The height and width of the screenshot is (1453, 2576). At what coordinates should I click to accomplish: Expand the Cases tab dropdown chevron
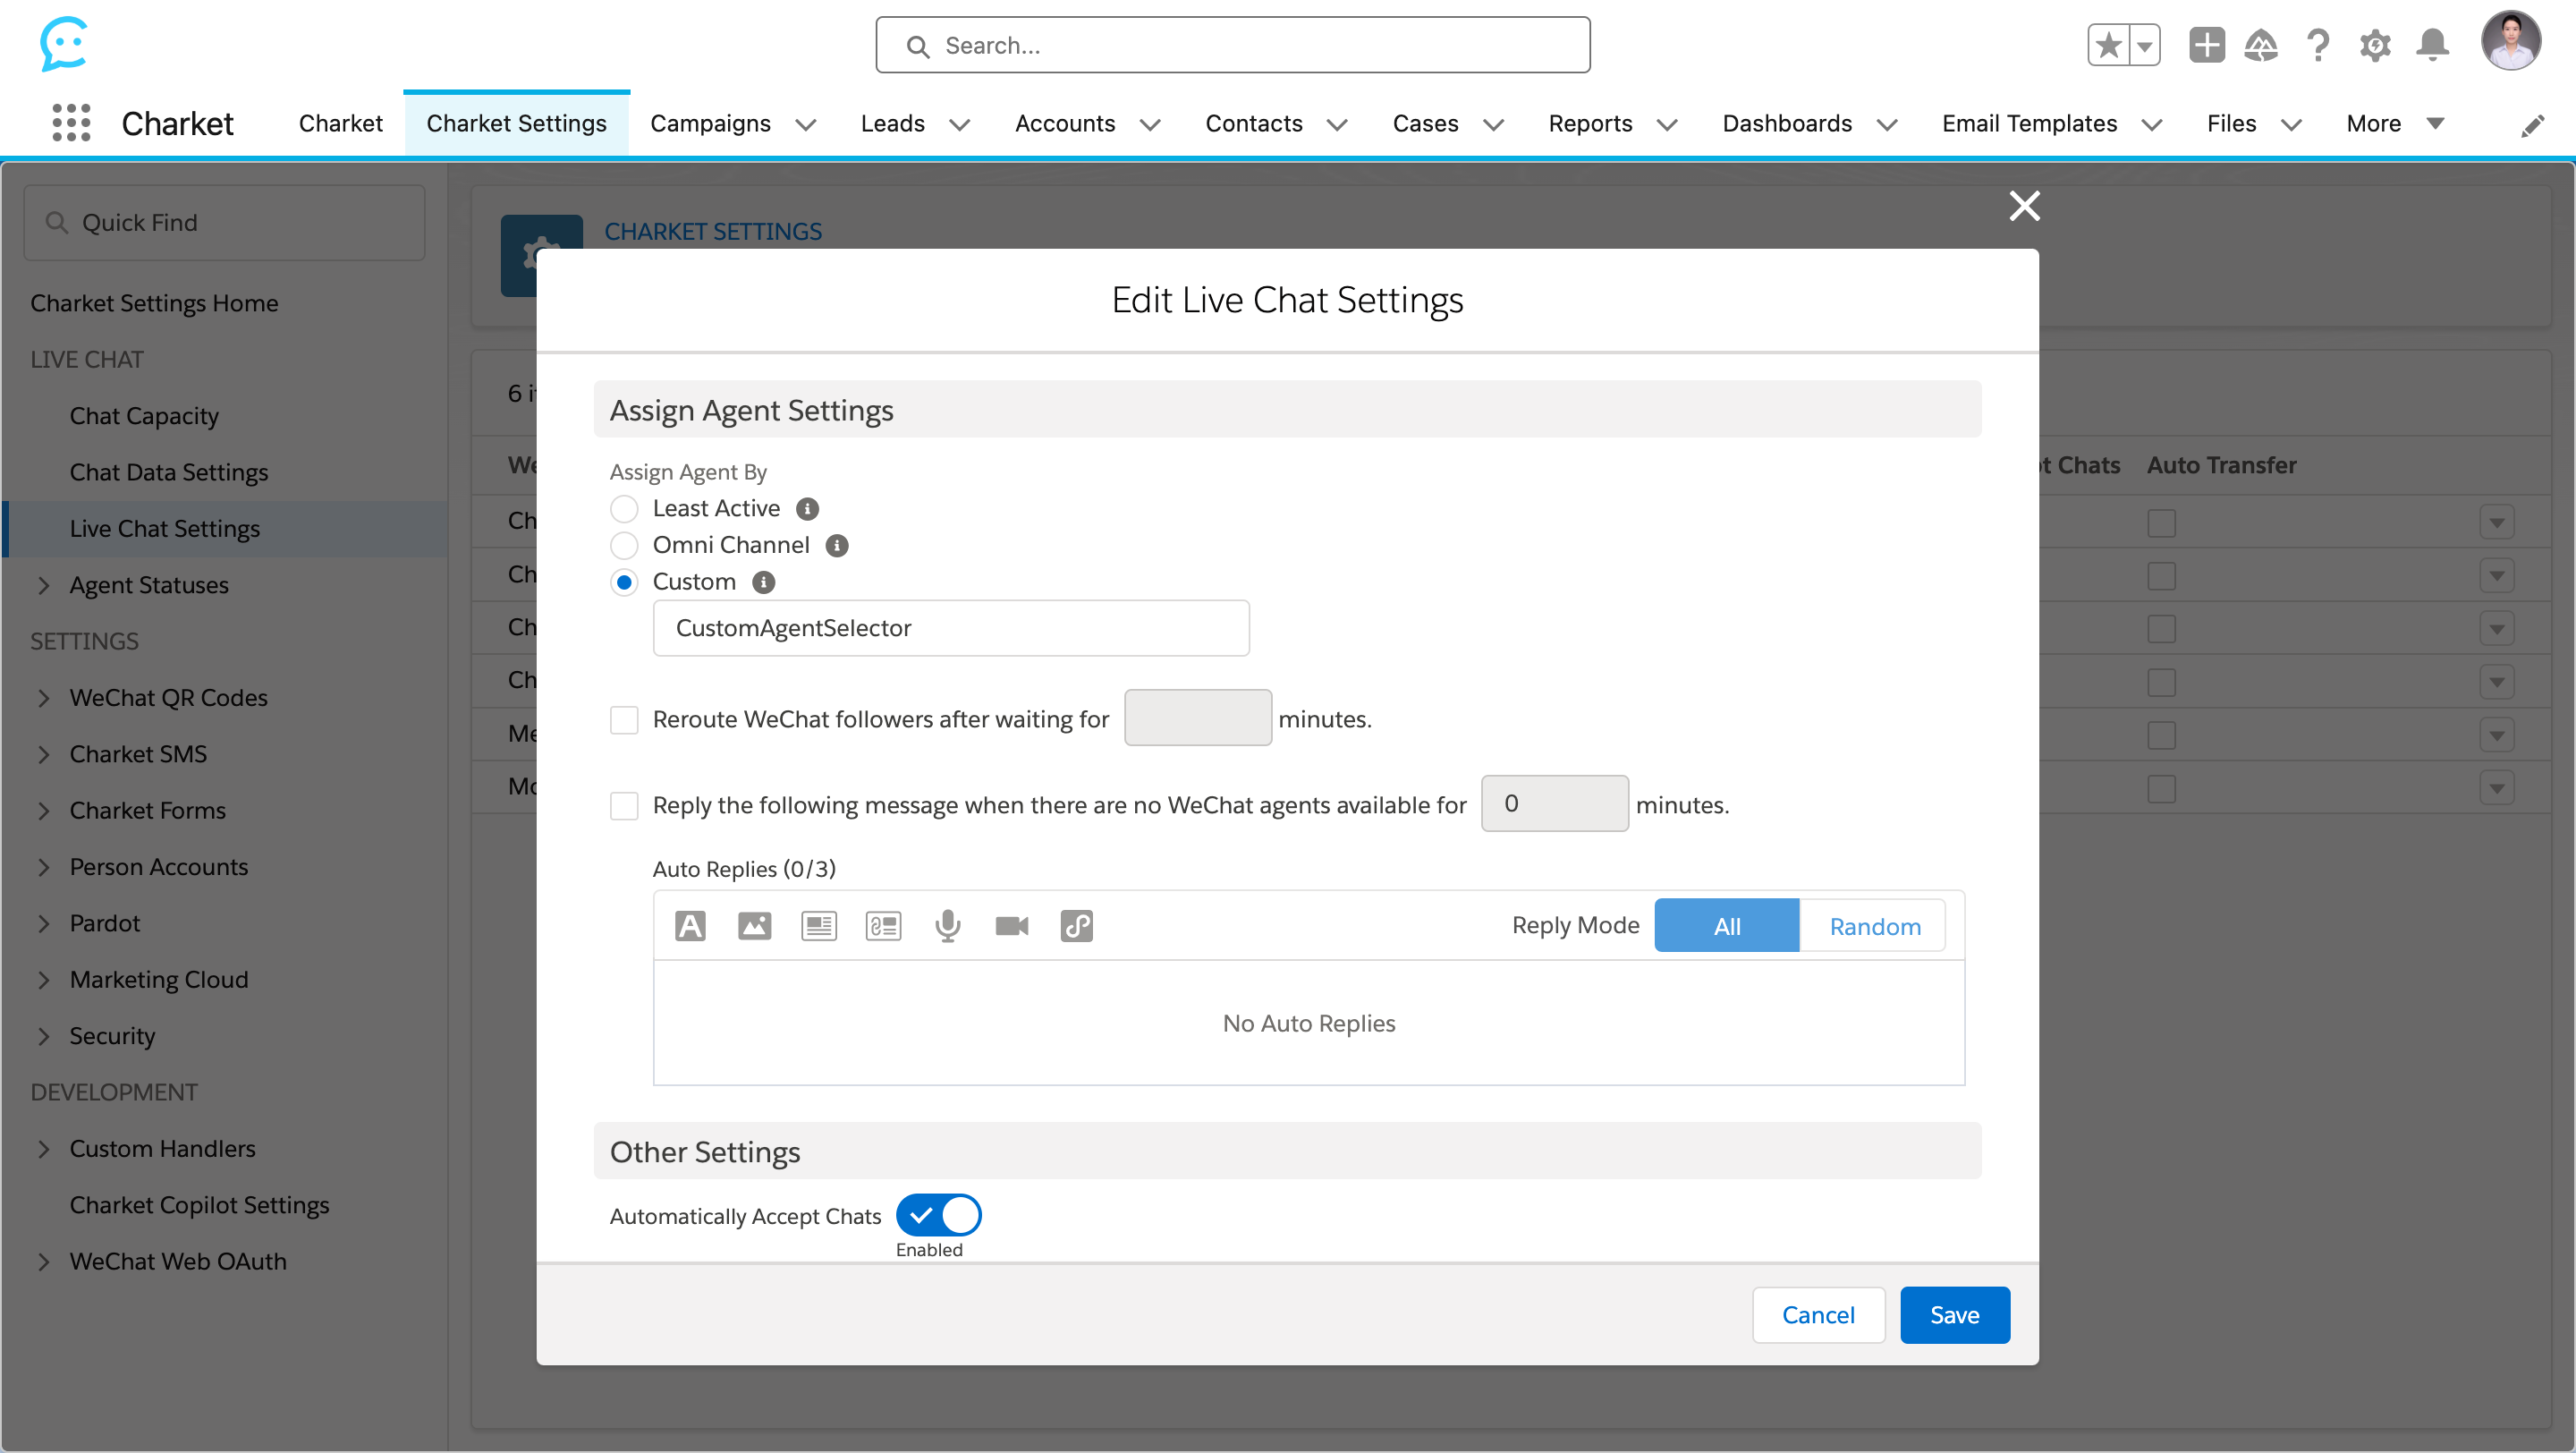1493,125
